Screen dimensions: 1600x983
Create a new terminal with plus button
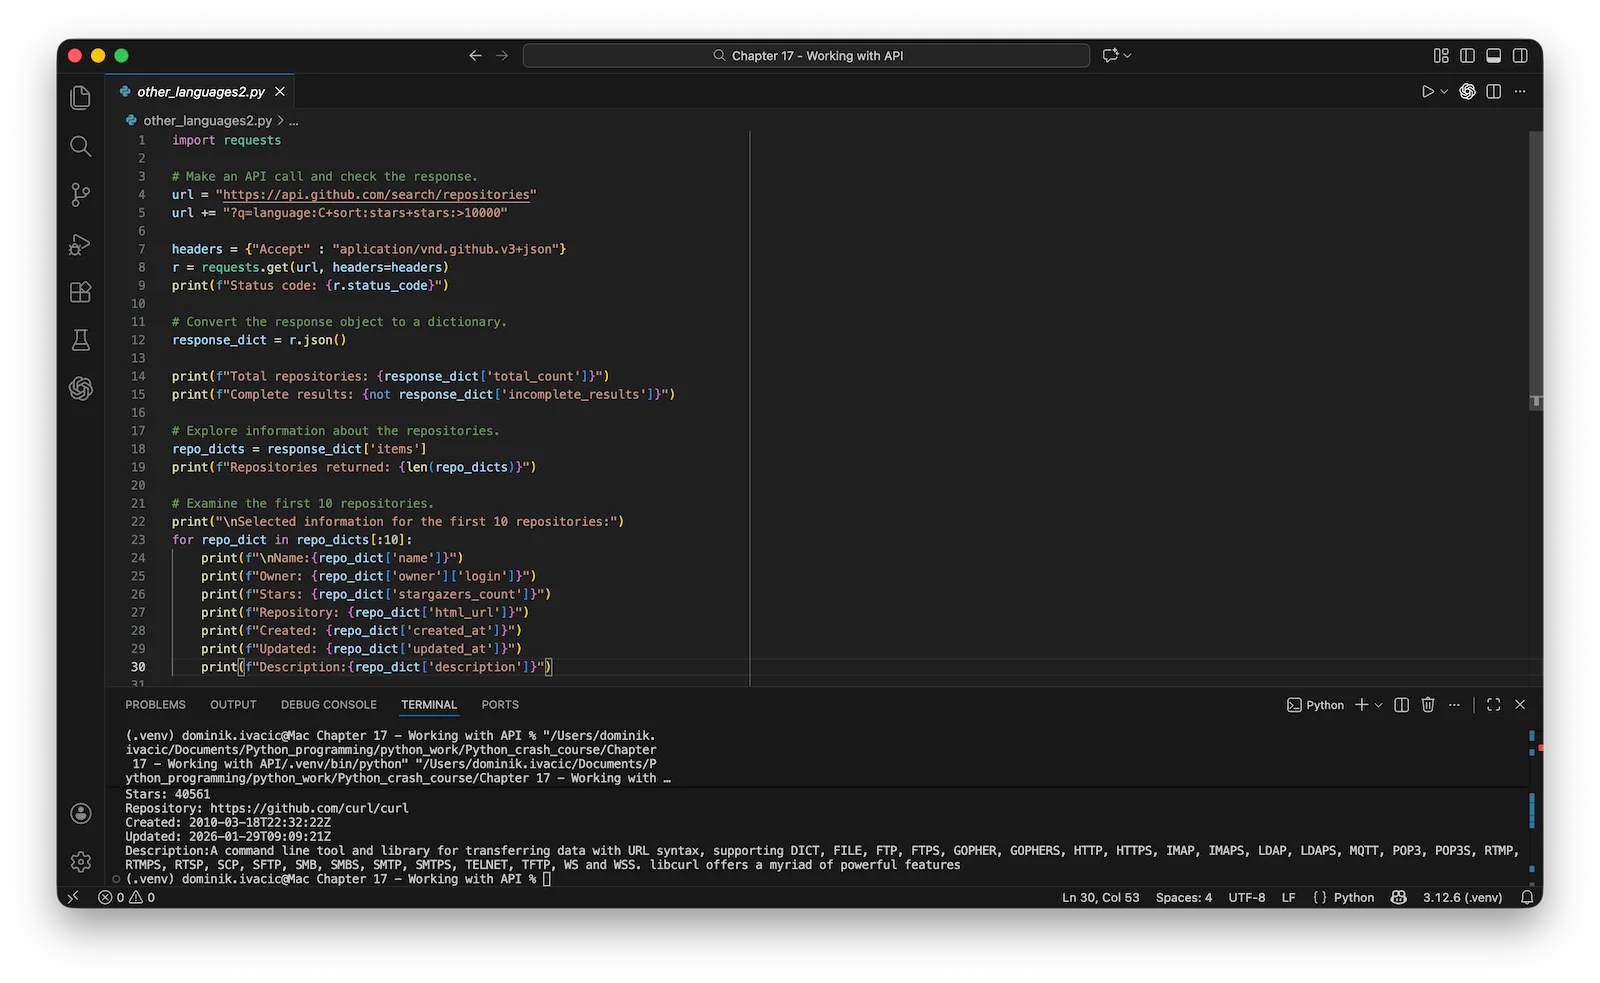(x=1361, y=705)
